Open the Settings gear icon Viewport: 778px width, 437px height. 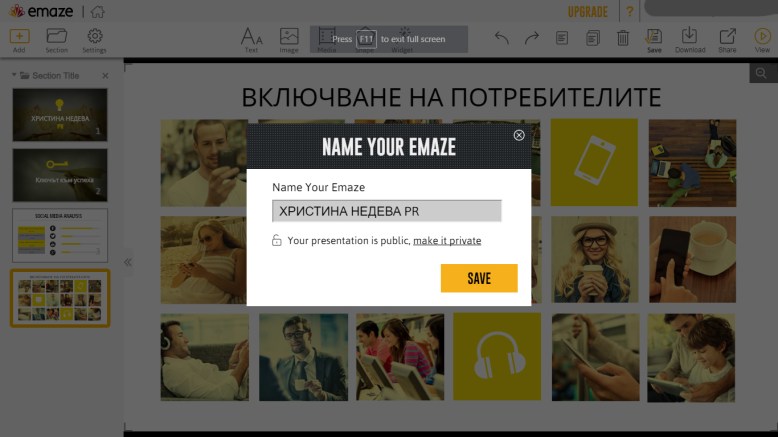(94, 37)
